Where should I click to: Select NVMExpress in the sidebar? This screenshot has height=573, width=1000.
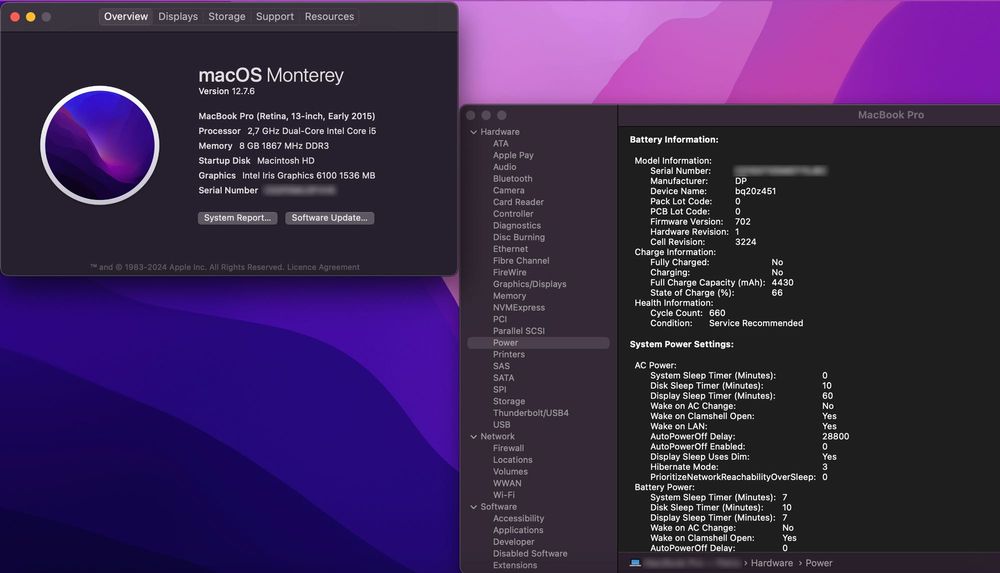point(519,308)
